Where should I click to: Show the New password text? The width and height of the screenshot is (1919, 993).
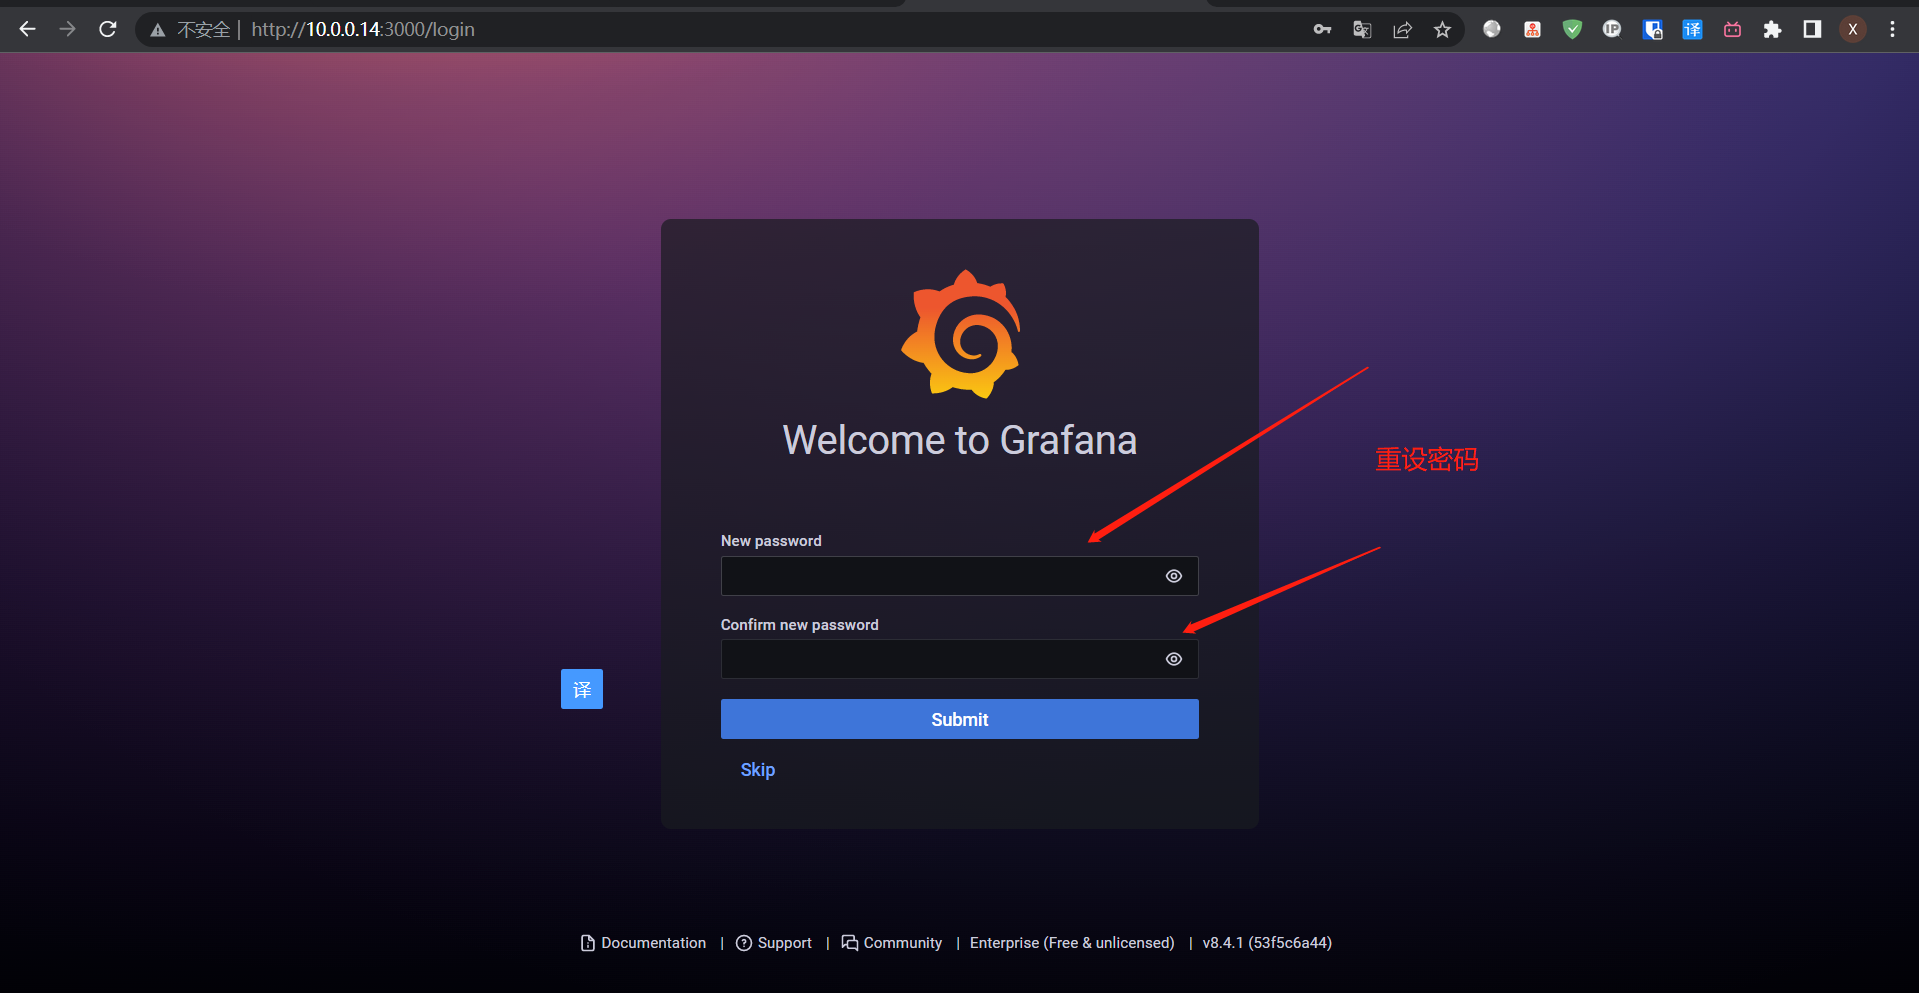point(1174,576)
